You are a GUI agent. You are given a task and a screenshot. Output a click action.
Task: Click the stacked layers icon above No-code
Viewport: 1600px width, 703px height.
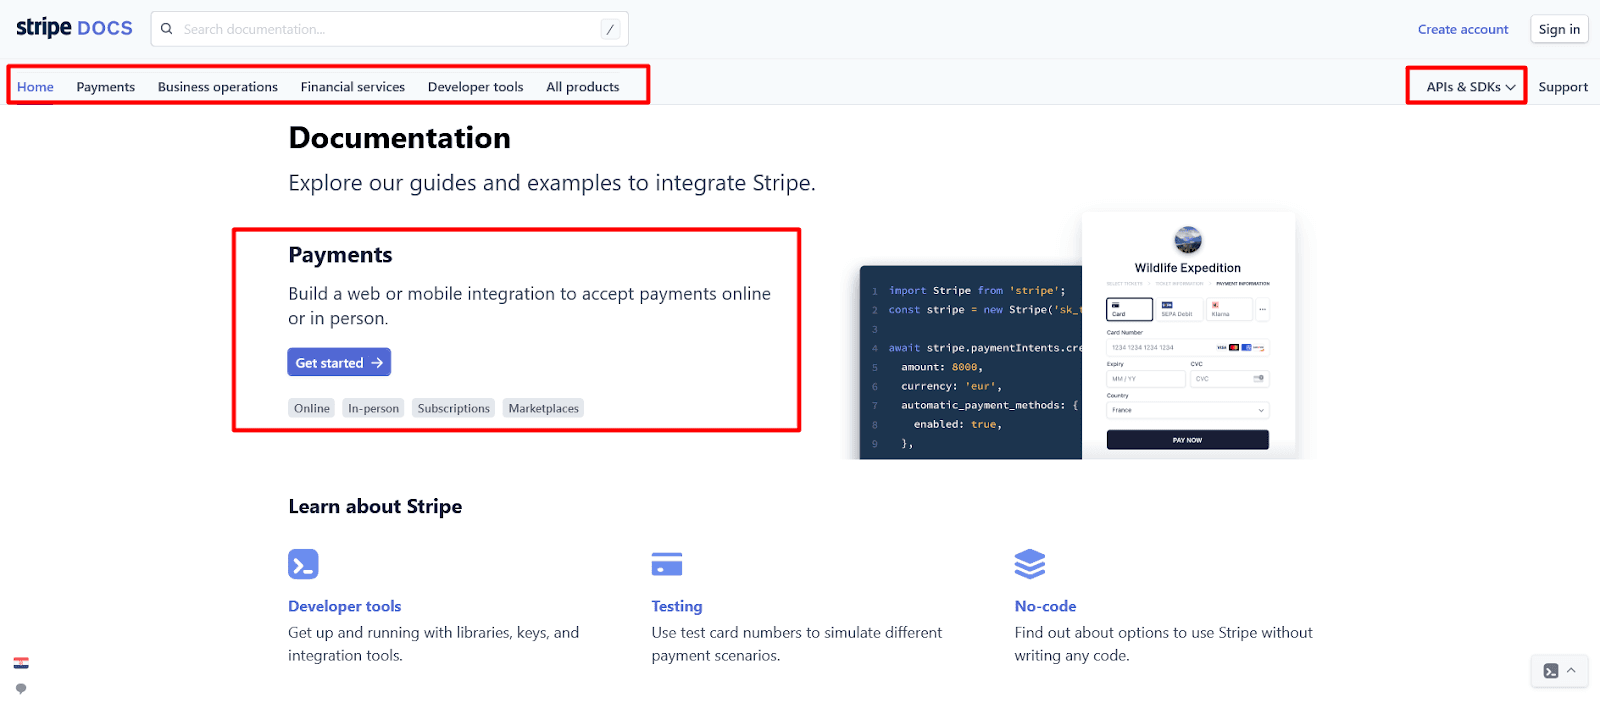pyautogui.click(x=1029, y=564)
